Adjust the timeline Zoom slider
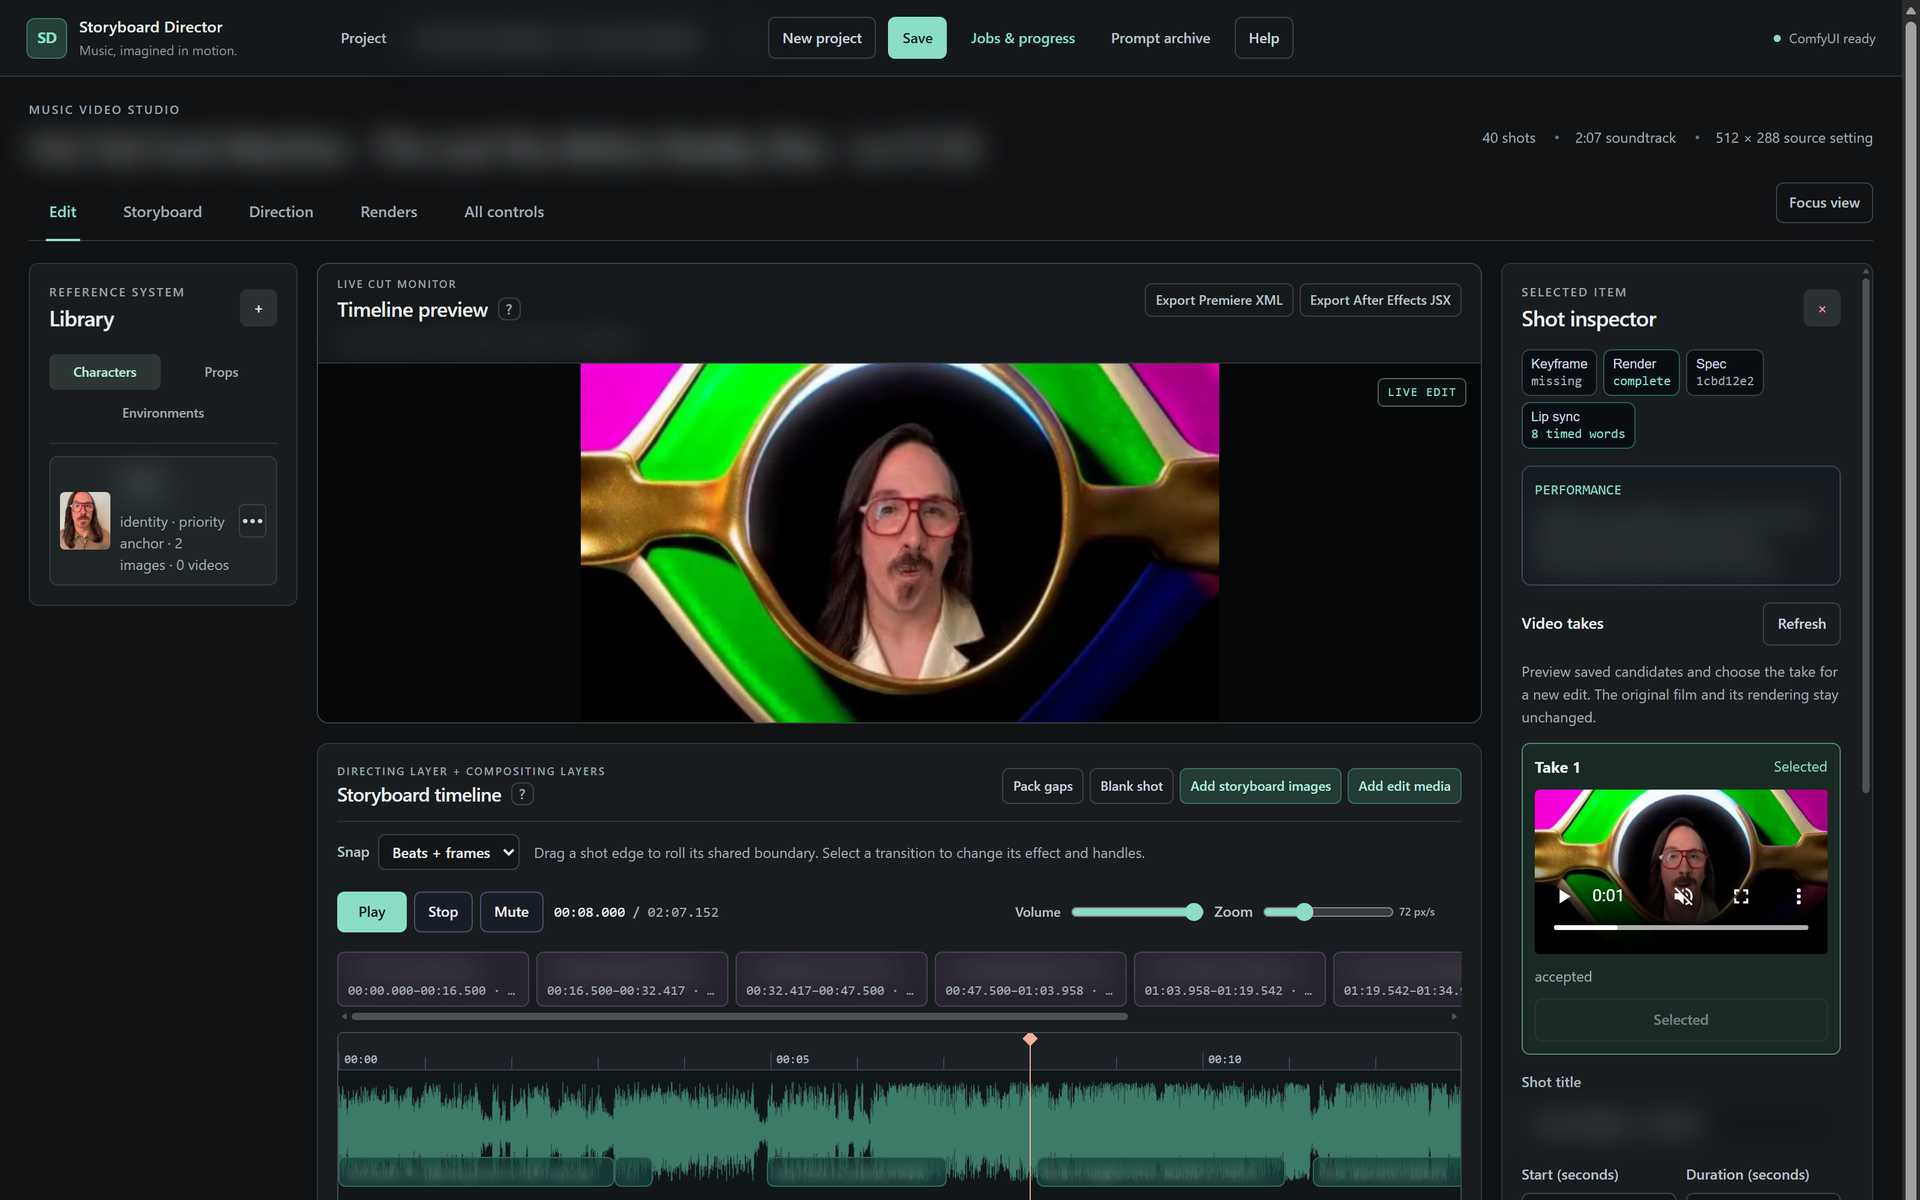1920x1200 pixels. pos(1304,912)
